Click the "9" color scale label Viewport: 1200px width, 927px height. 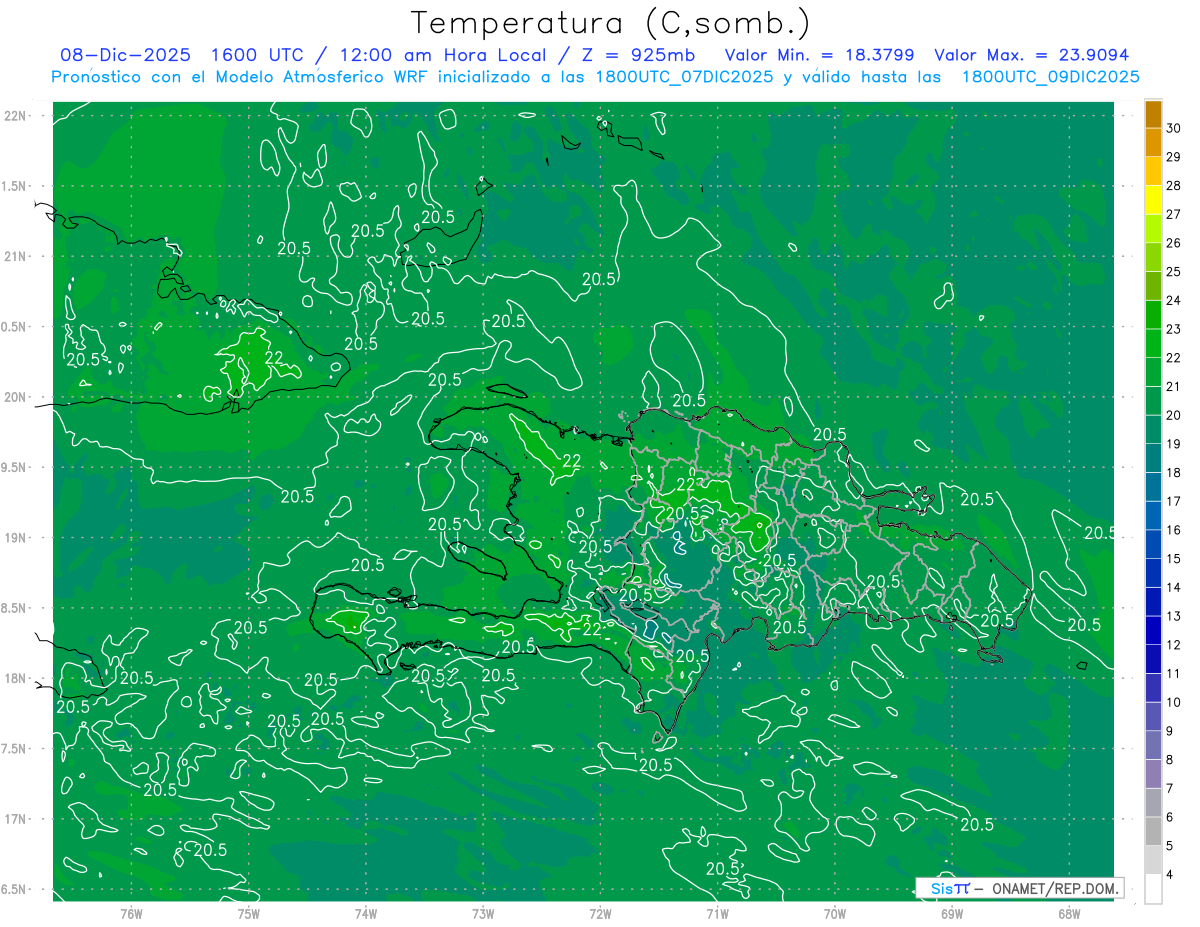tap(1170, 730)
